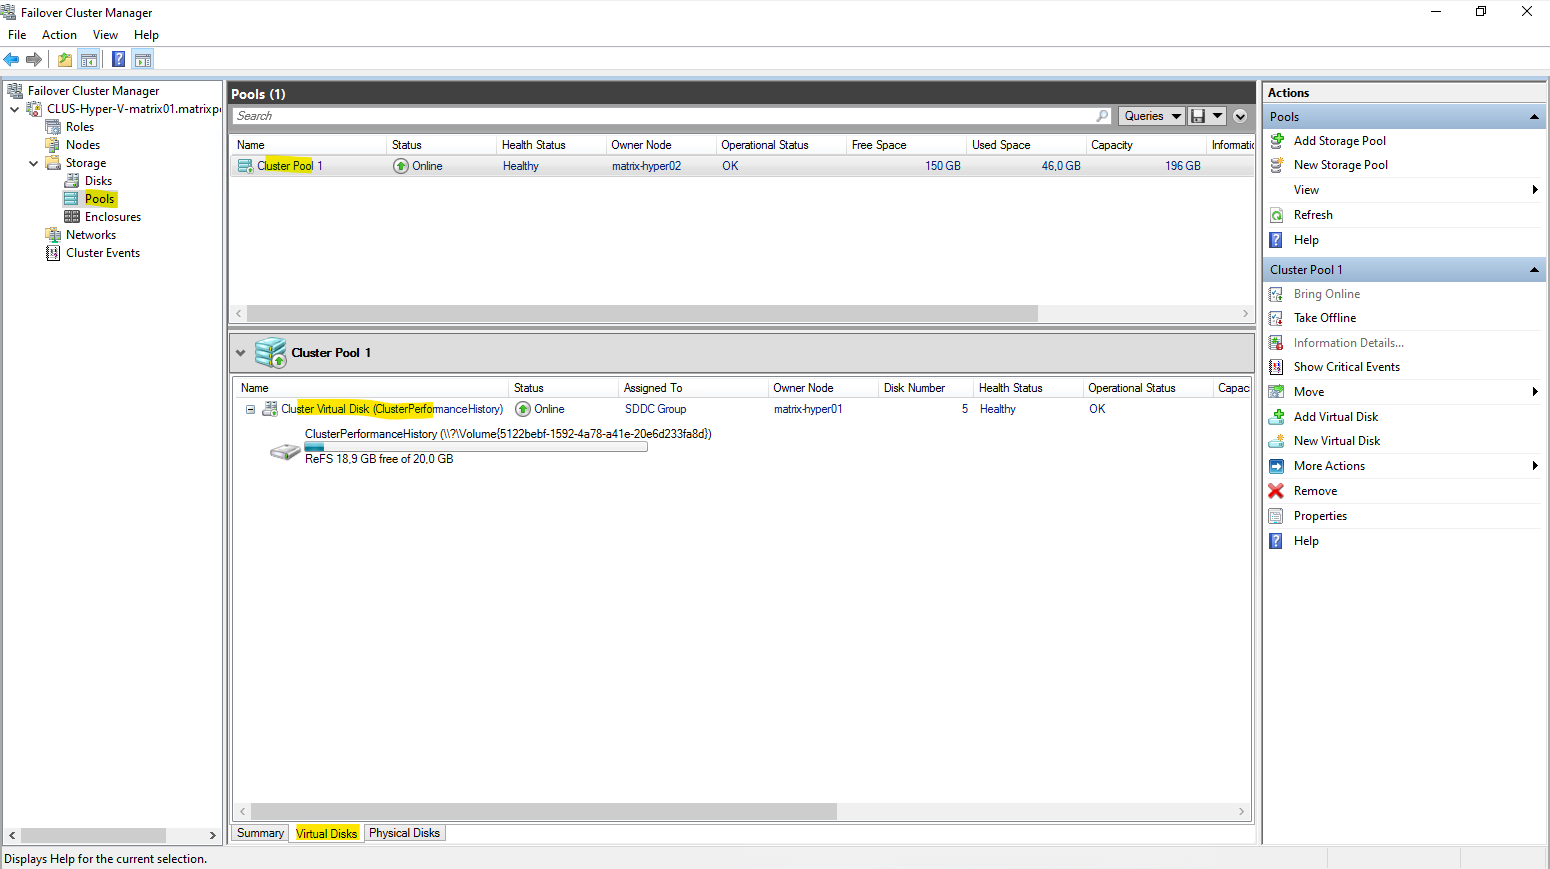The width and height of the screenshot is (1550, 869).
Task: Click the New Storage Pool icon
Action: point(1276,165)
